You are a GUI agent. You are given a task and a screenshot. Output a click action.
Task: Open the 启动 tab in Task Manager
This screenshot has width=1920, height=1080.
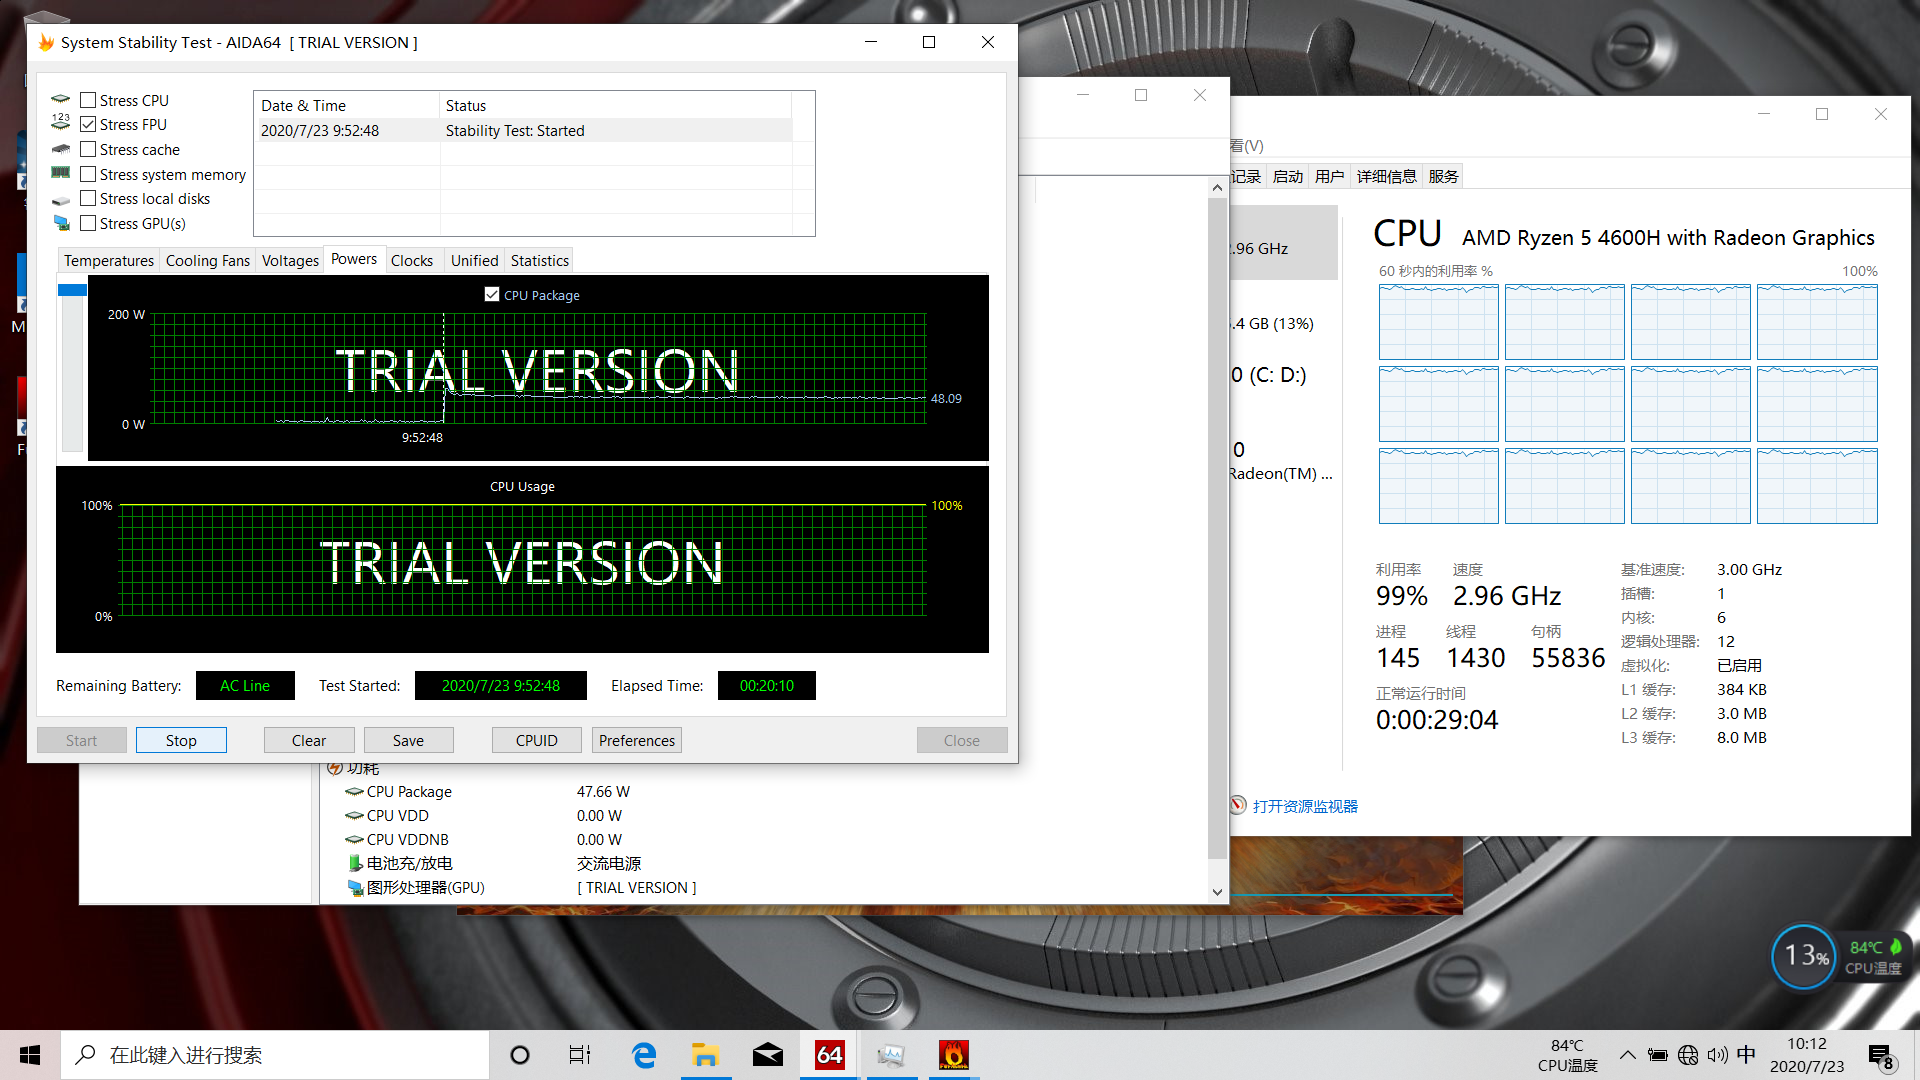(1288, 176)
